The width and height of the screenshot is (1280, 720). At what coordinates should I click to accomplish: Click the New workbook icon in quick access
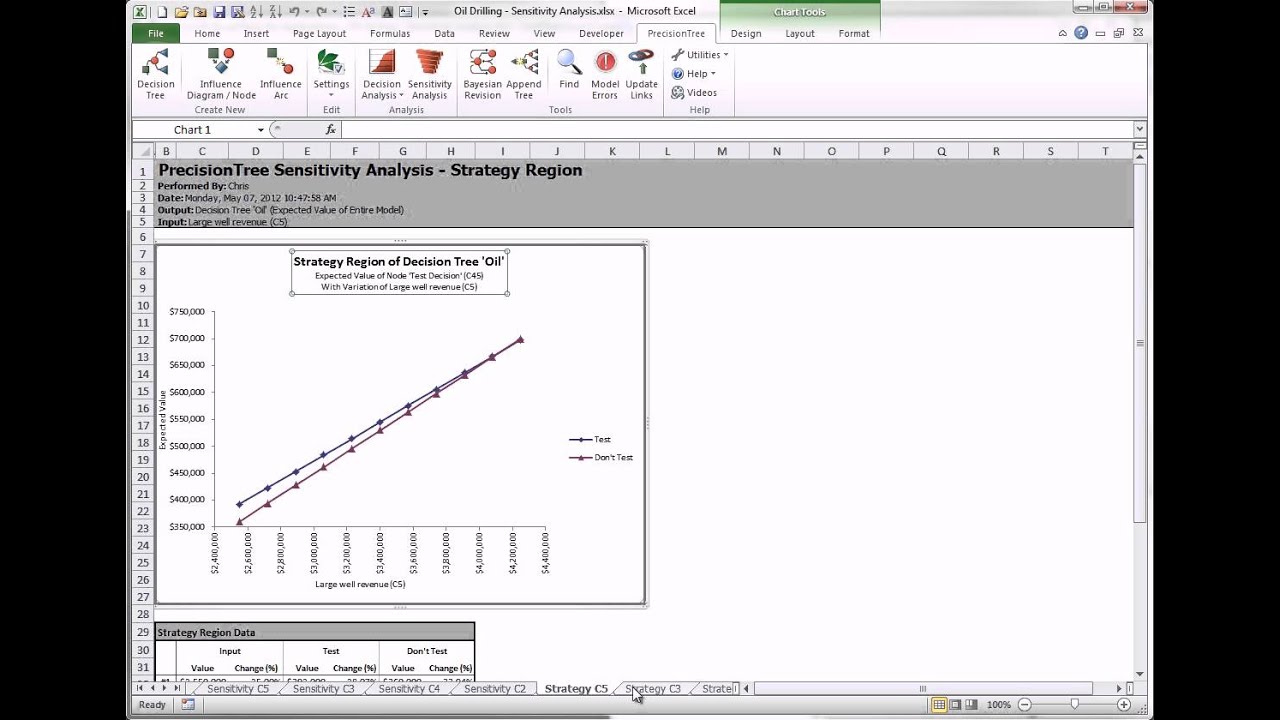pos(162,12)
